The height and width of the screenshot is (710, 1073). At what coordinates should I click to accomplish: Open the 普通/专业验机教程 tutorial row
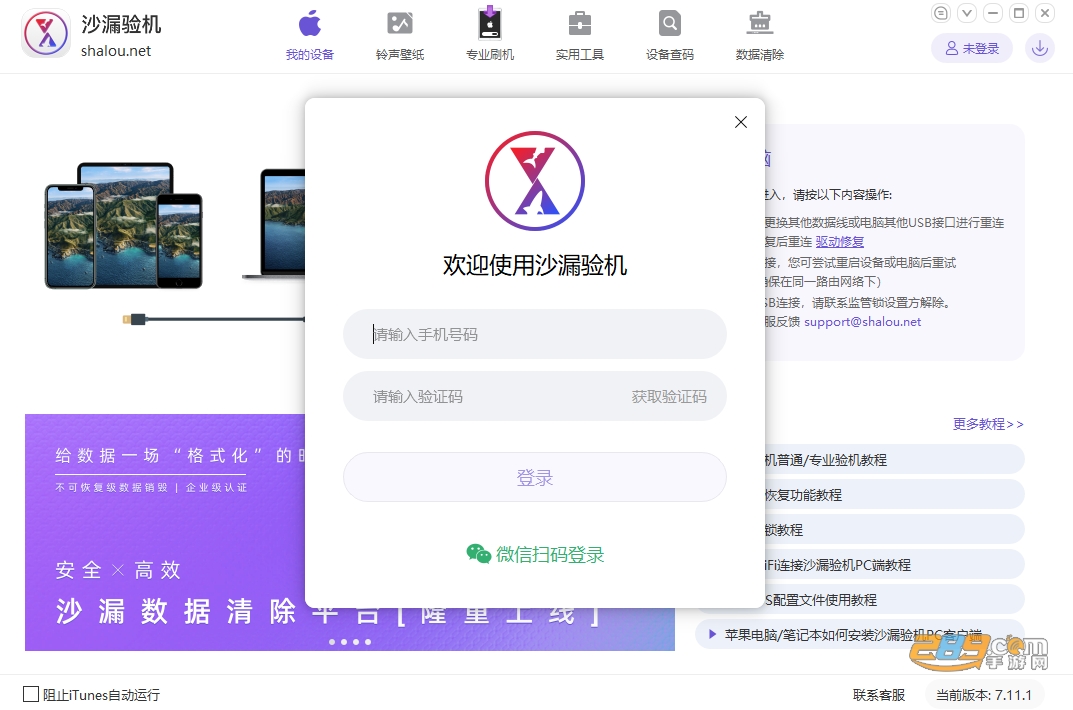coord(894,460)
